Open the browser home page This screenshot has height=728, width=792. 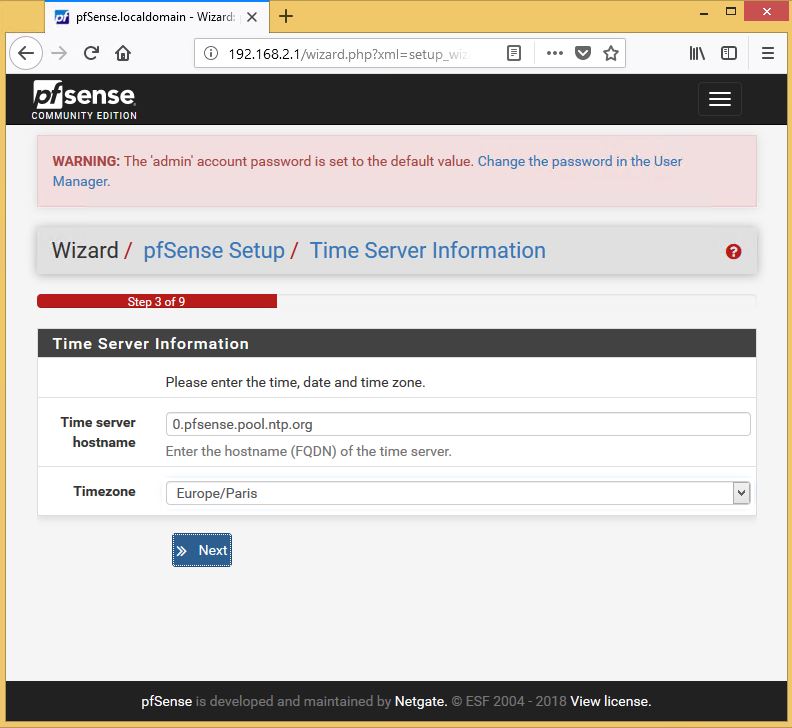tap(123, 53)
